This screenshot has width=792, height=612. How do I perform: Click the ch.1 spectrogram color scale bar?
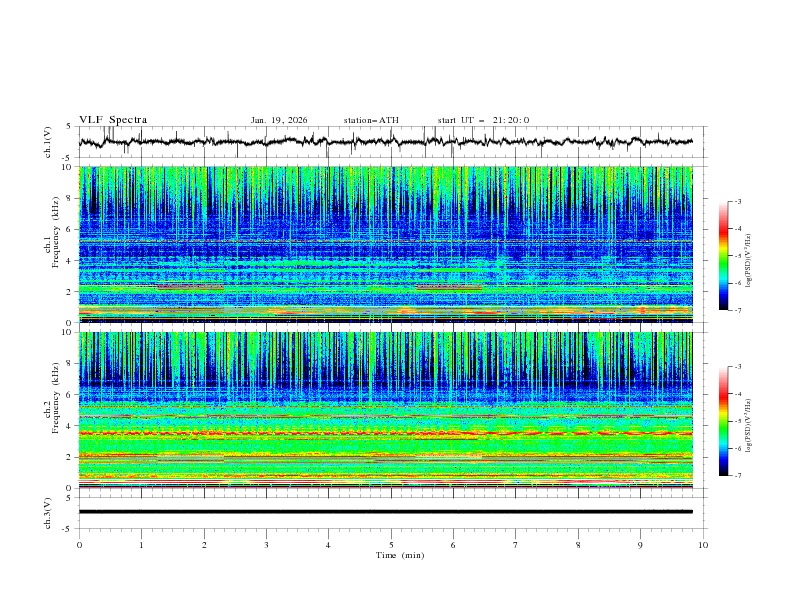[x=723, y=256]
